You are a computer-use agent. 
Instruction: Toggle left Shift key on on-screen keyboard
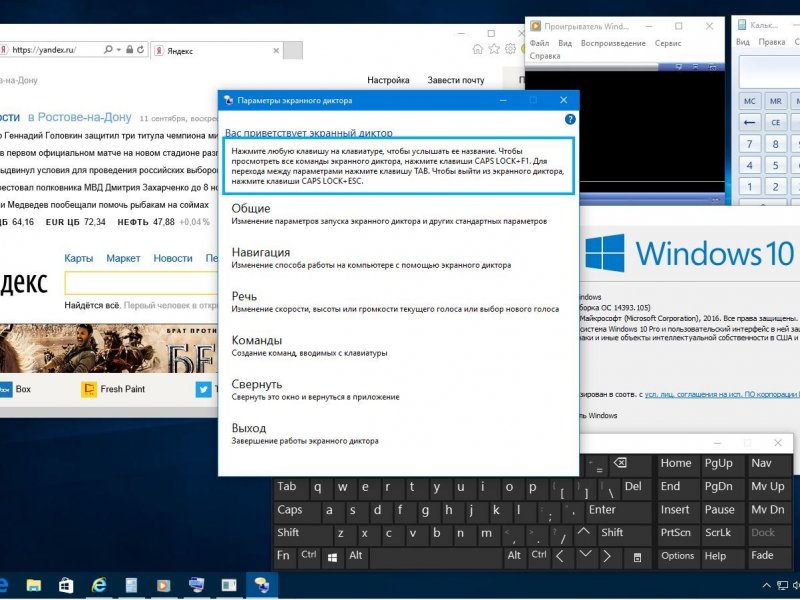click(x=303, y=533)
